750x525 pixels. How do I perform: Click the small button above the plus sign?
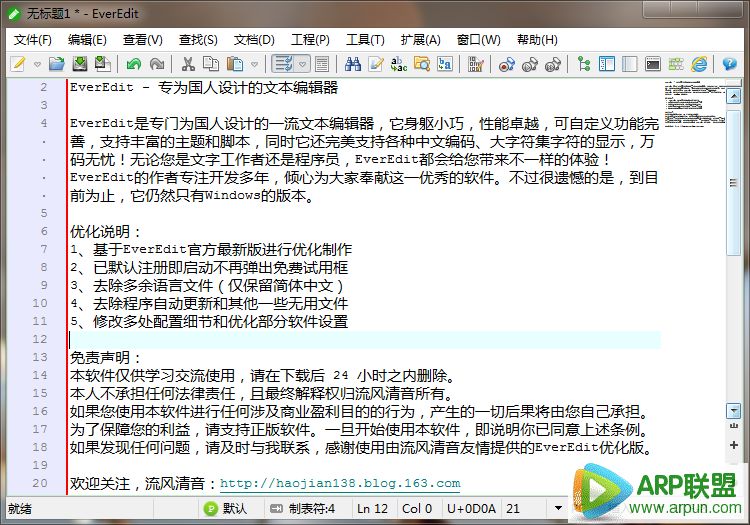[733, 426]
